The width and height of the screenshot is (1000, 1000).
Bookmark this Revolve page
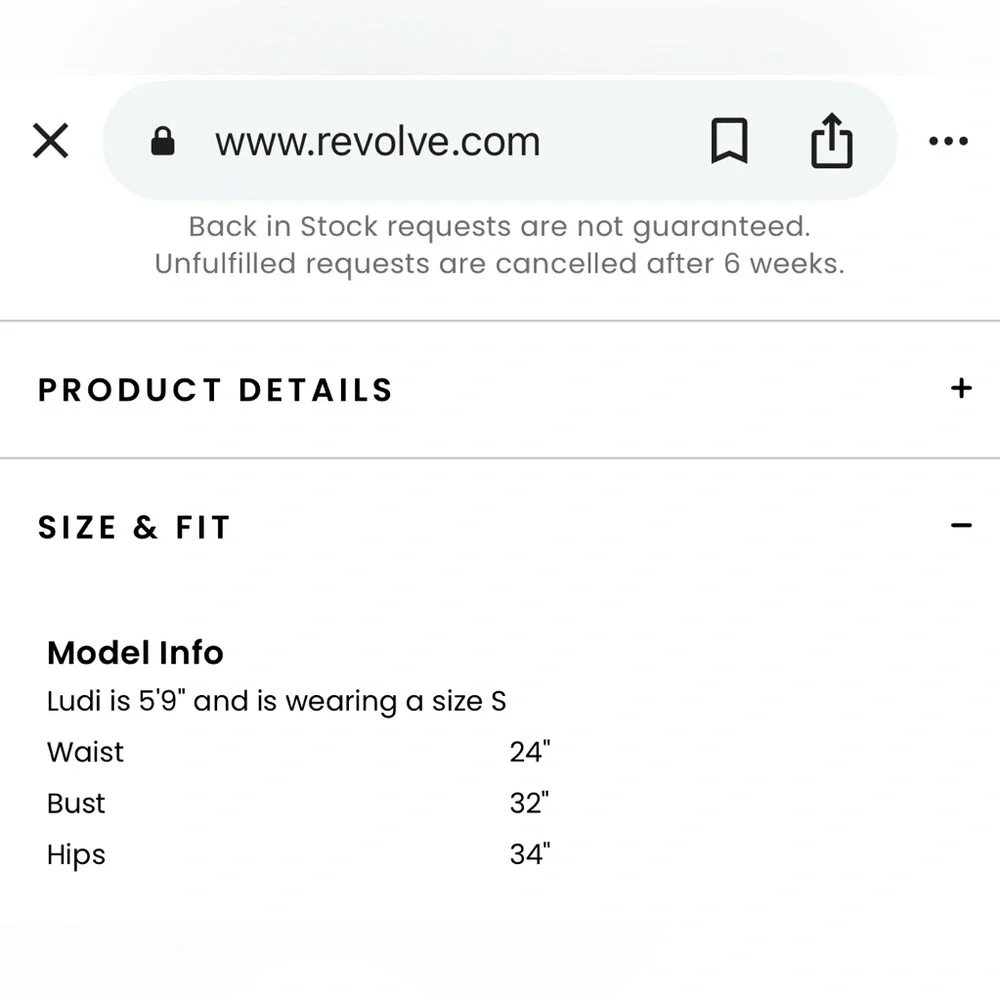coord(729,141)
